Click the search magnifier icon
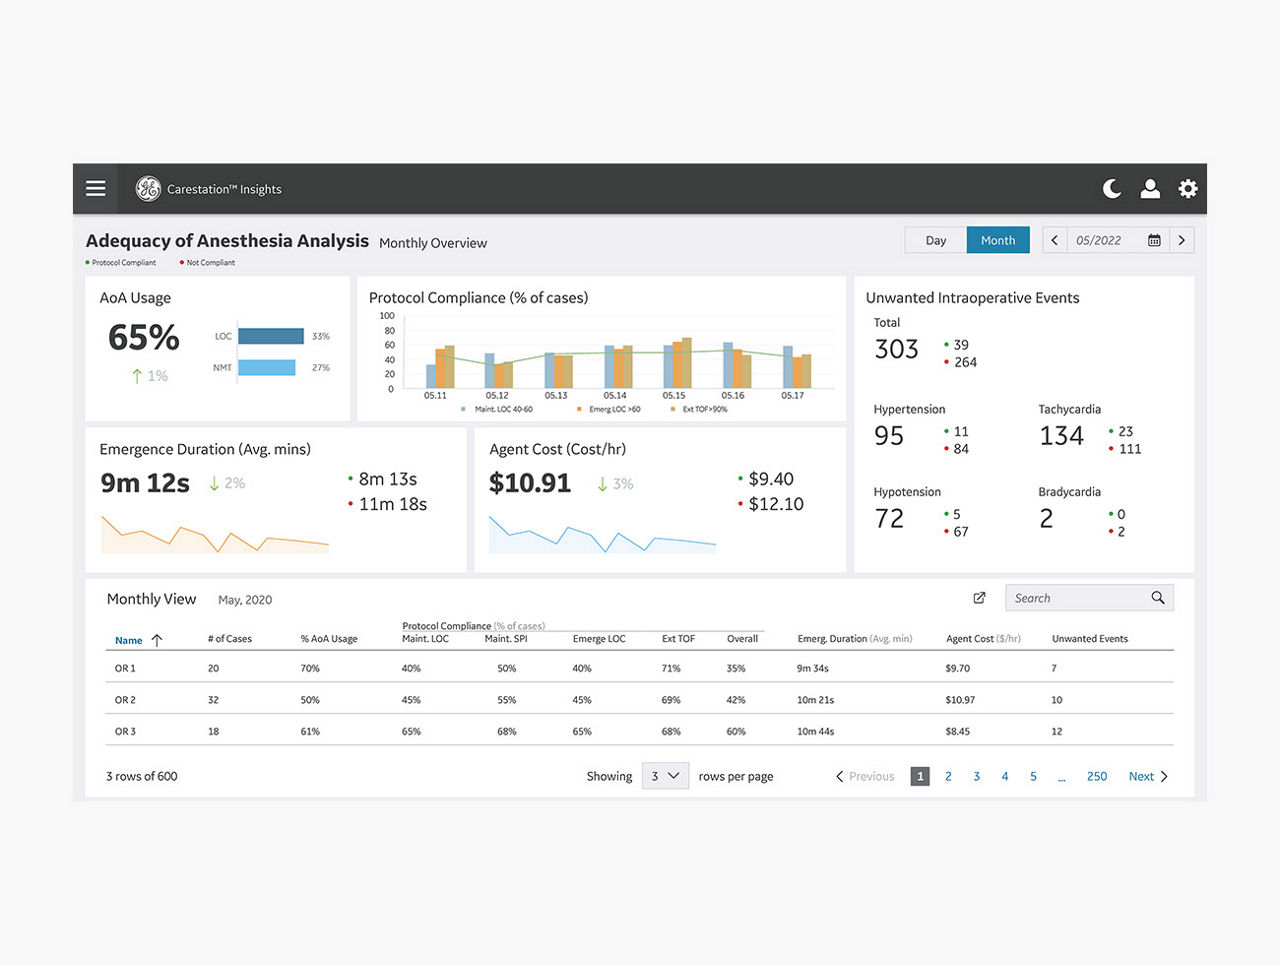This screenshot has width=1280, height=965. 1157,598
